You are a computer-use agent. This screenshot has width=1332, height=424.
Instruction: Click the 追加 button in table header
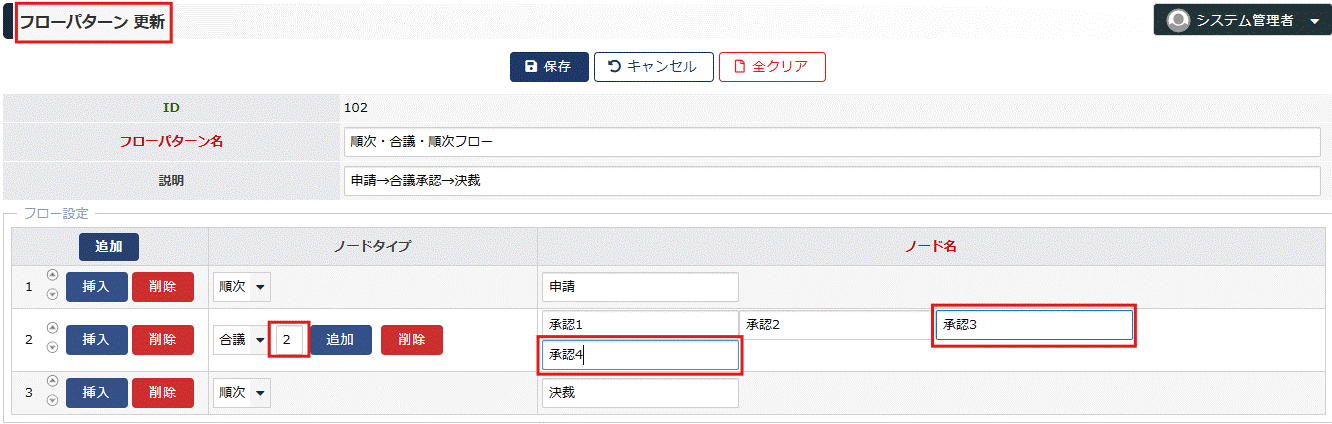tap(109, 247)
